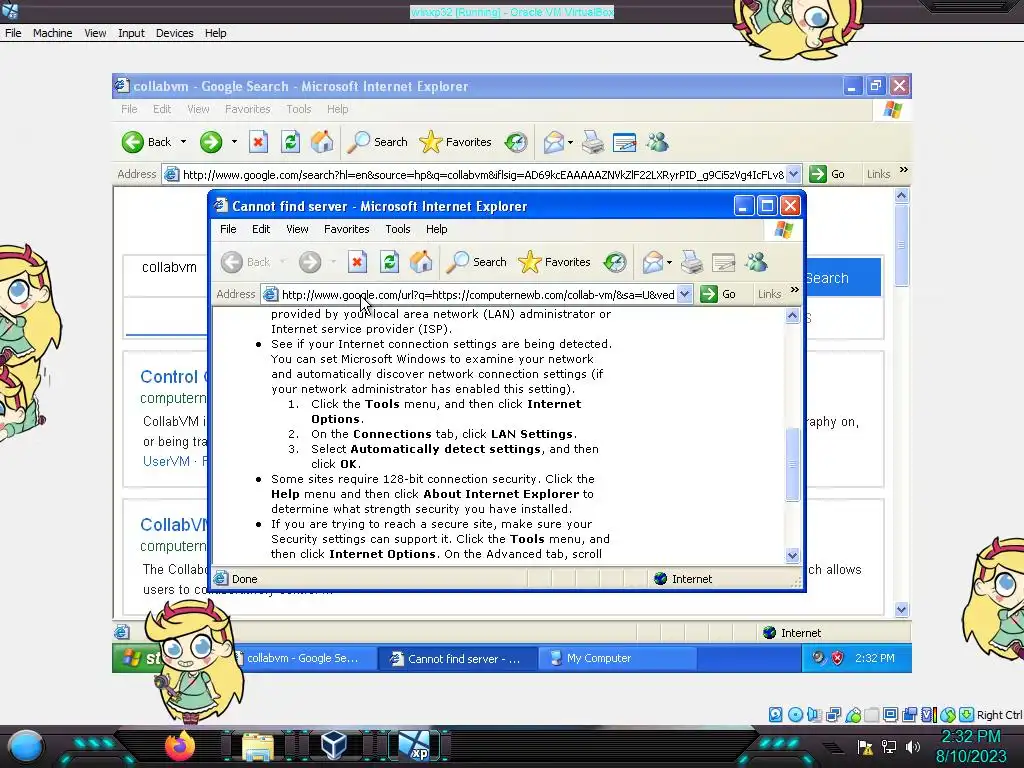Open Mail dropdown arrow in Google Search toolbar
Image resolution: width=1024 pixels, height=768 pixels.
pos(570,142)
